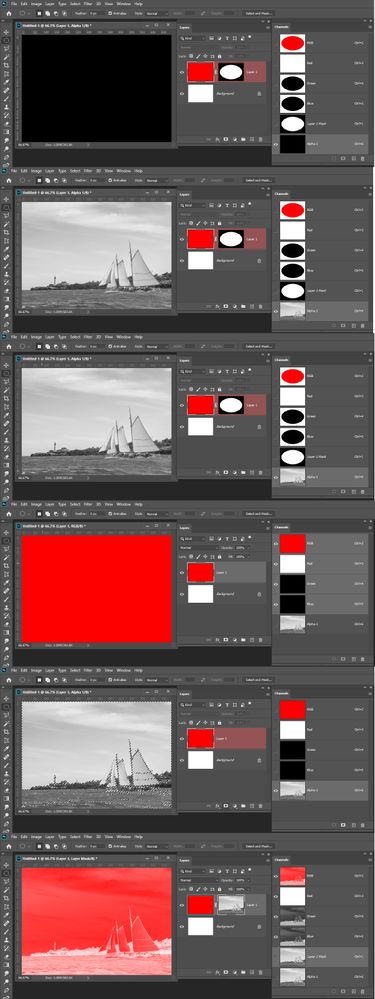Click the Select and Mask button above the black canvas

(x=259, y=12)
